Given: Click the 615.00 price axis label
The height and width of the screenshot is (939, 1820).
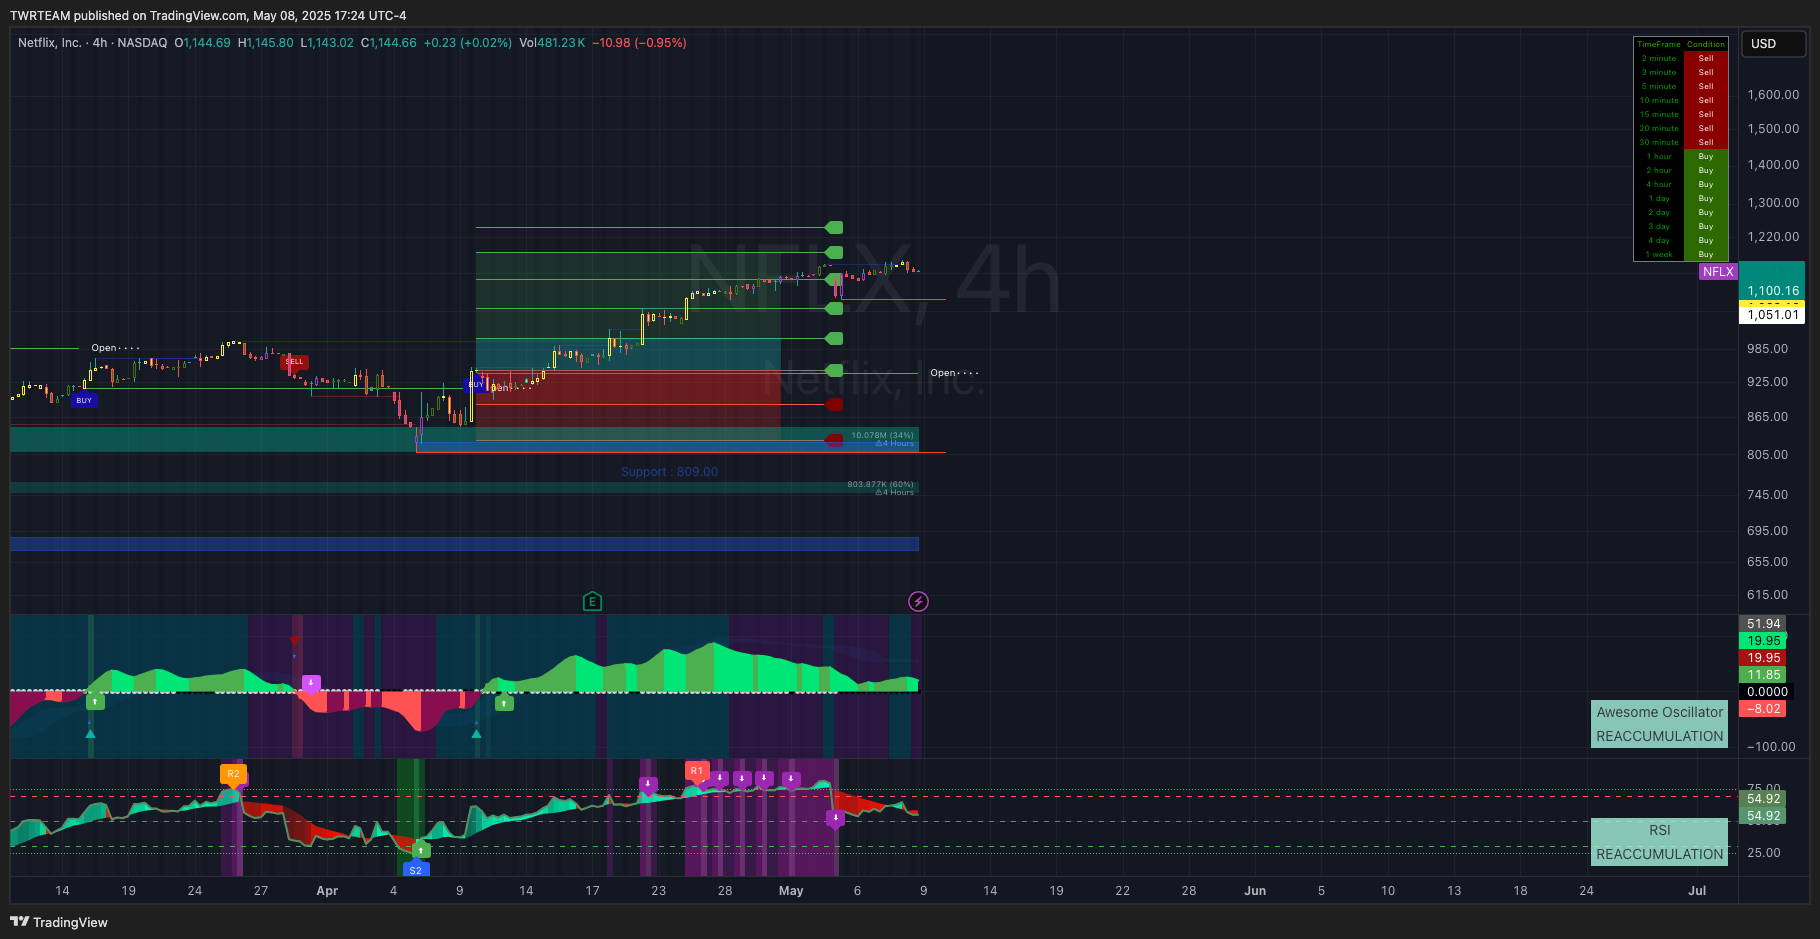Looking at the screenshot, I should pos(1767,595).
